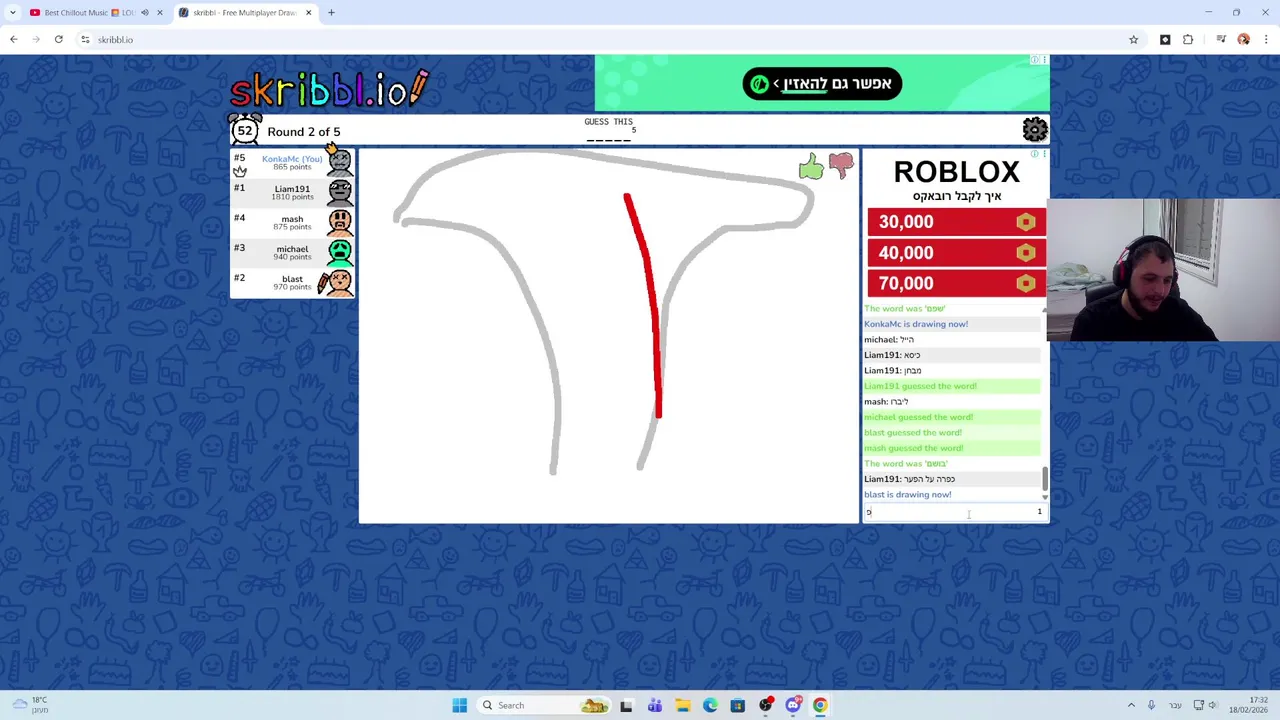Click the skribbl.io logo
Image resolution: width=1280 pixels, height=720 pixels.
click(330, 89)
